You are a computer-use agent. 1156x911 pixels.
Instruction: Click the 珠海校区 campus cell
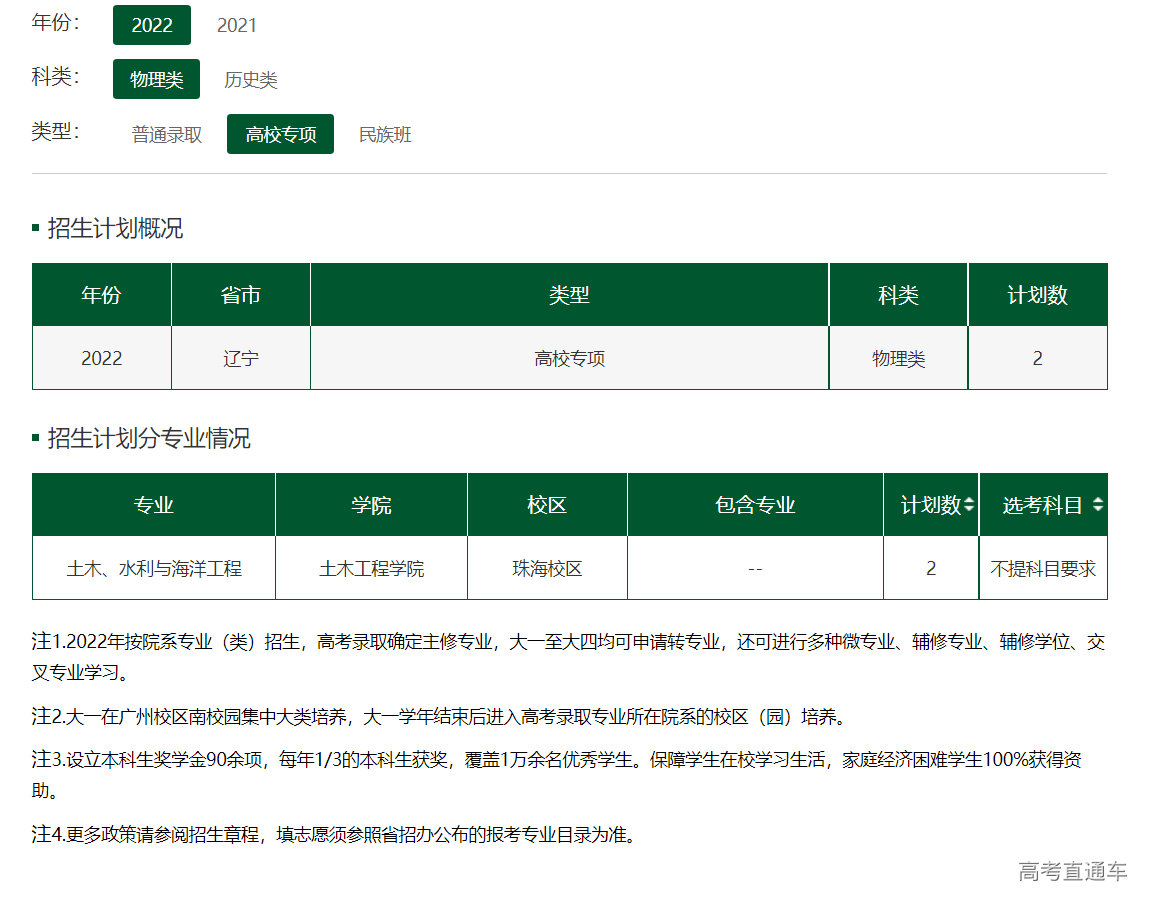(x=547, y=569)
